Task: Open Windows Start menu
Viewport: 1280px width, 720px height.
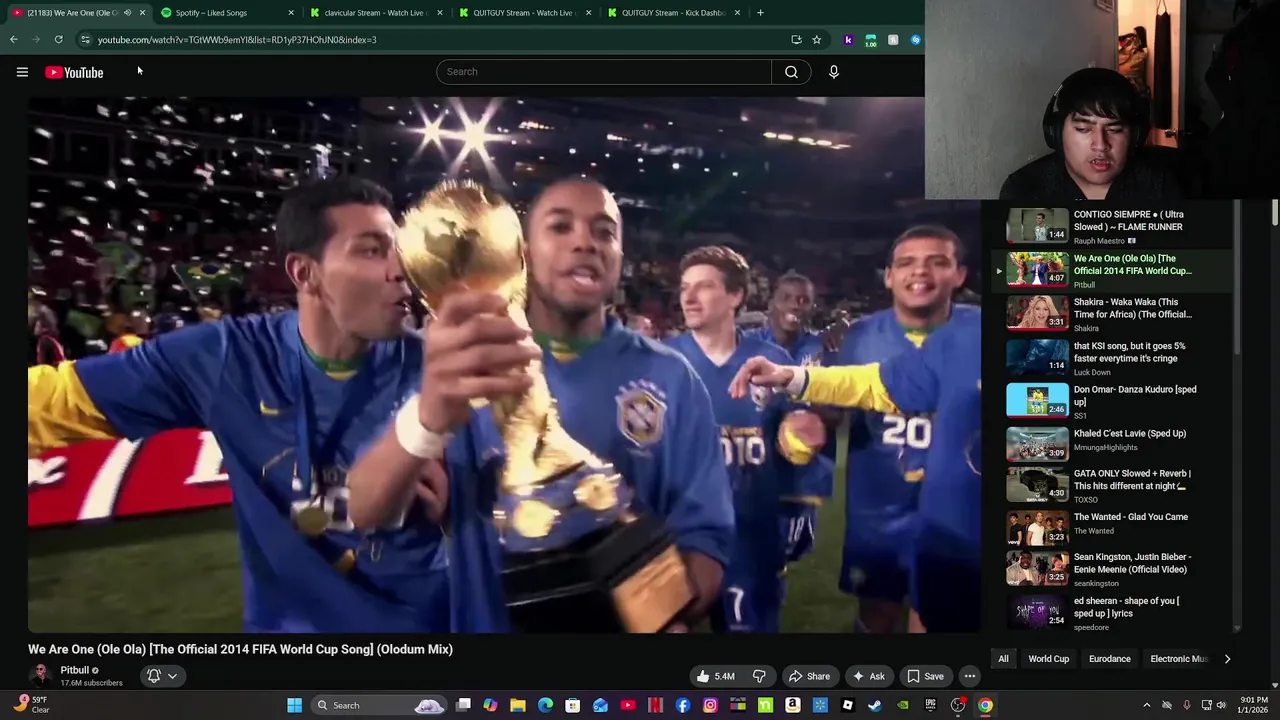Action: [x=295, y=705]
